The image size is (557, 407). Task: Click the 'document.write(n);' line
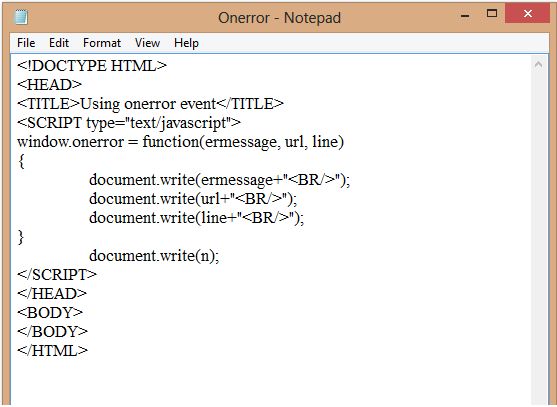click(154, 256)
